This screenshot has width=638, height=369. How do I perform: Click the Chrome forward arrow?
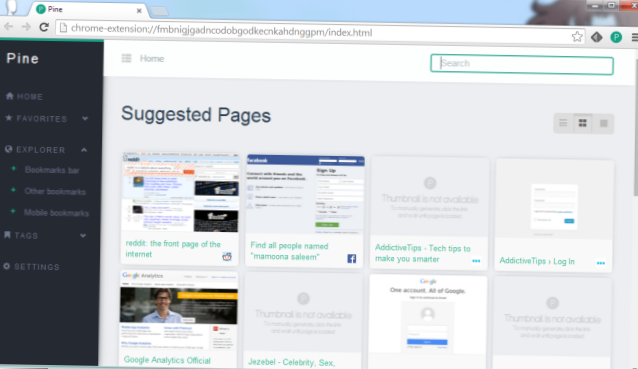tap(26, 27)
